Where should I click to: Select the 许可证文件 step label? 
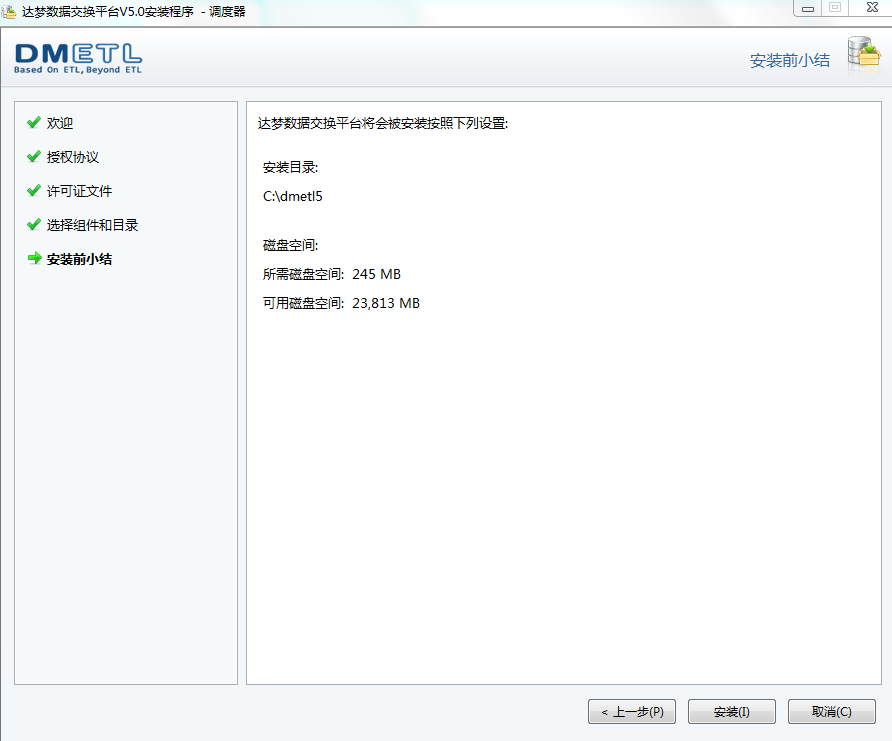(80, 191)
